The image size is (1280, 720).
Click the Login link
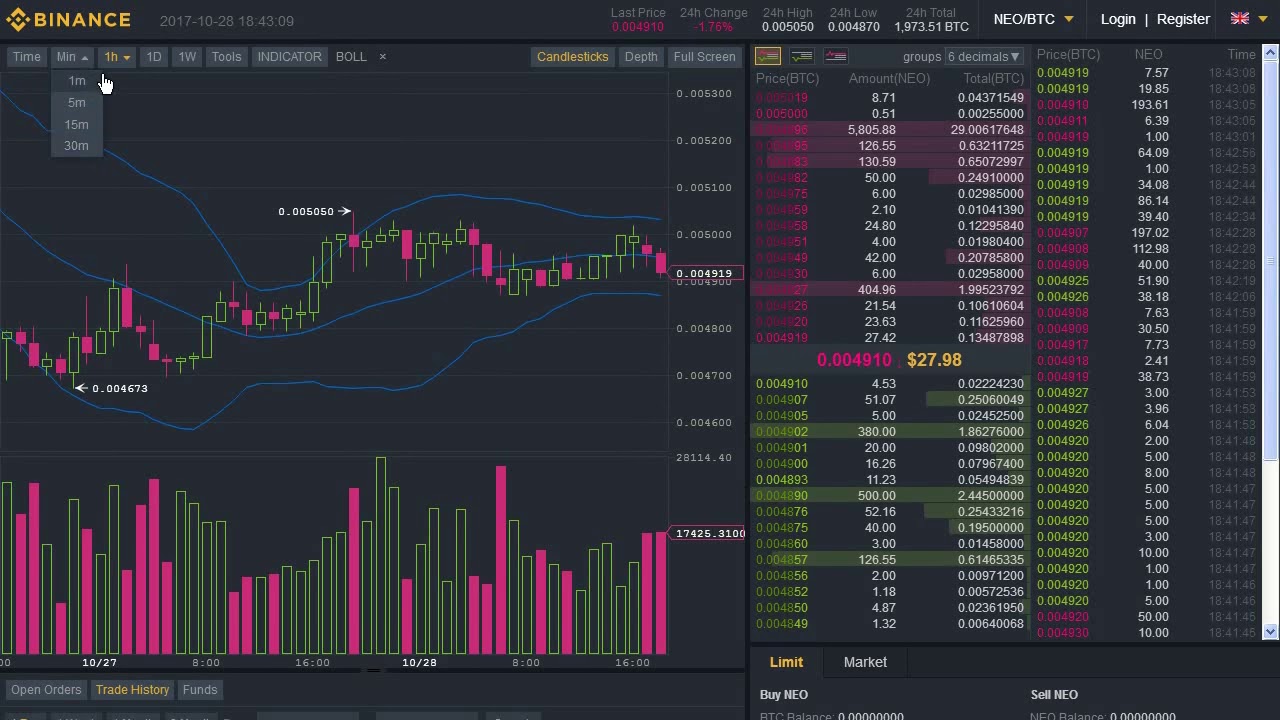pos(1118,19)
